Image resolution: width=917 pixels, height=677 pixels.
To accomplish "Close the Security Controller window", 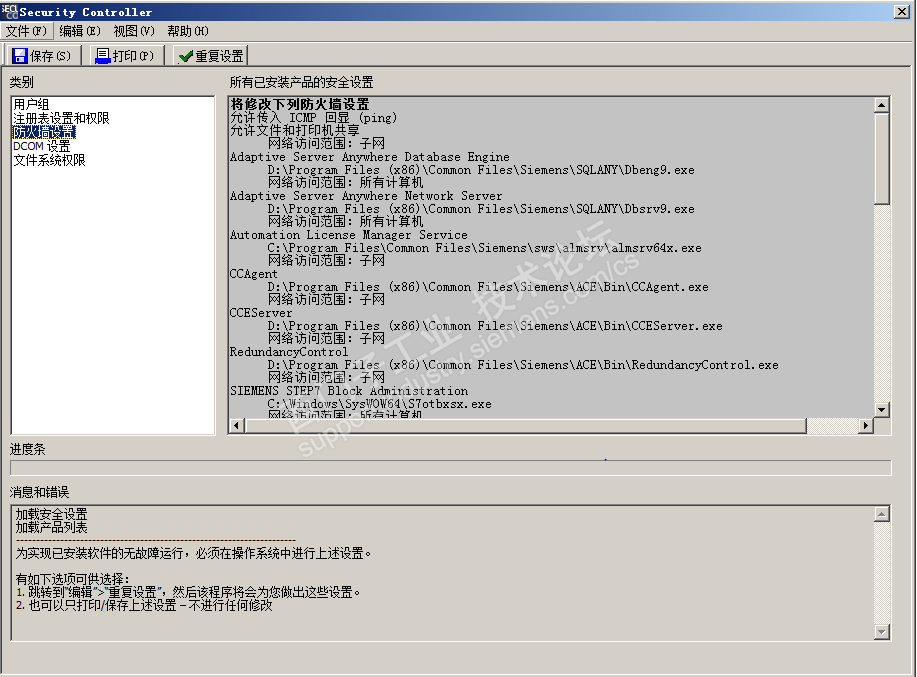I will 902,12.
